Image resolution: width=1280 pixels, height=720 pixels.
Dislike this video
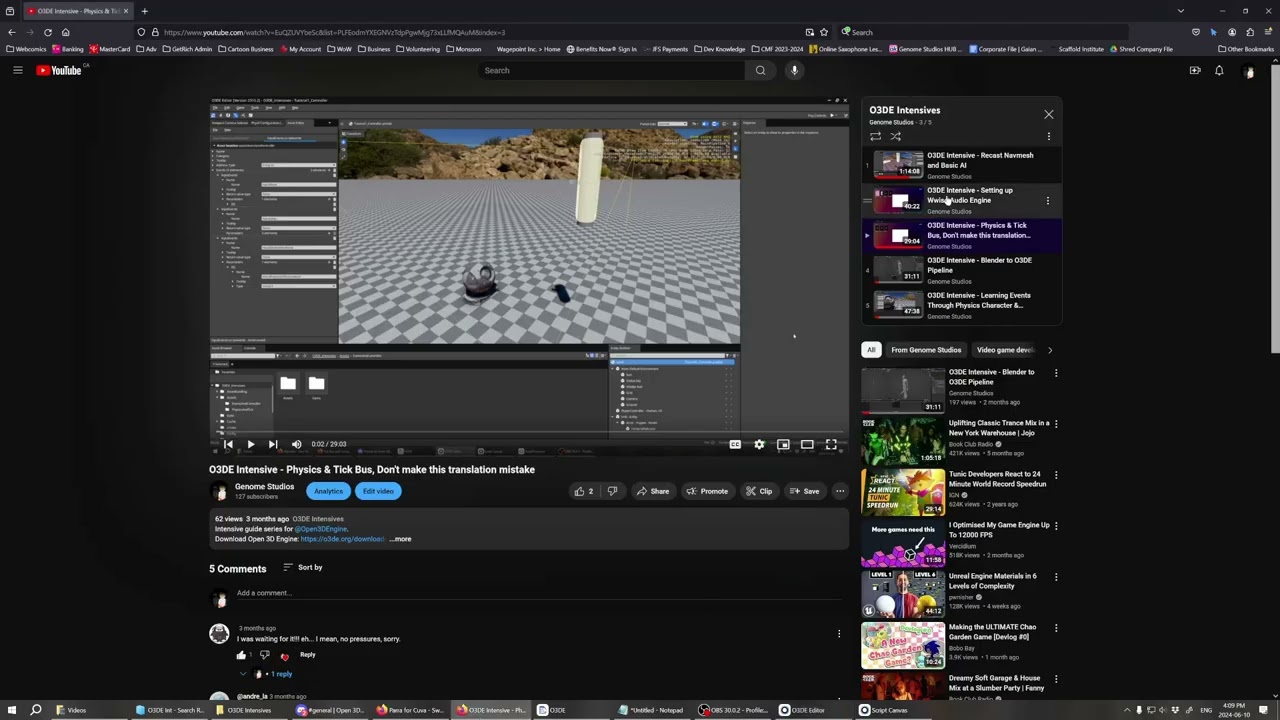point(612,491)
